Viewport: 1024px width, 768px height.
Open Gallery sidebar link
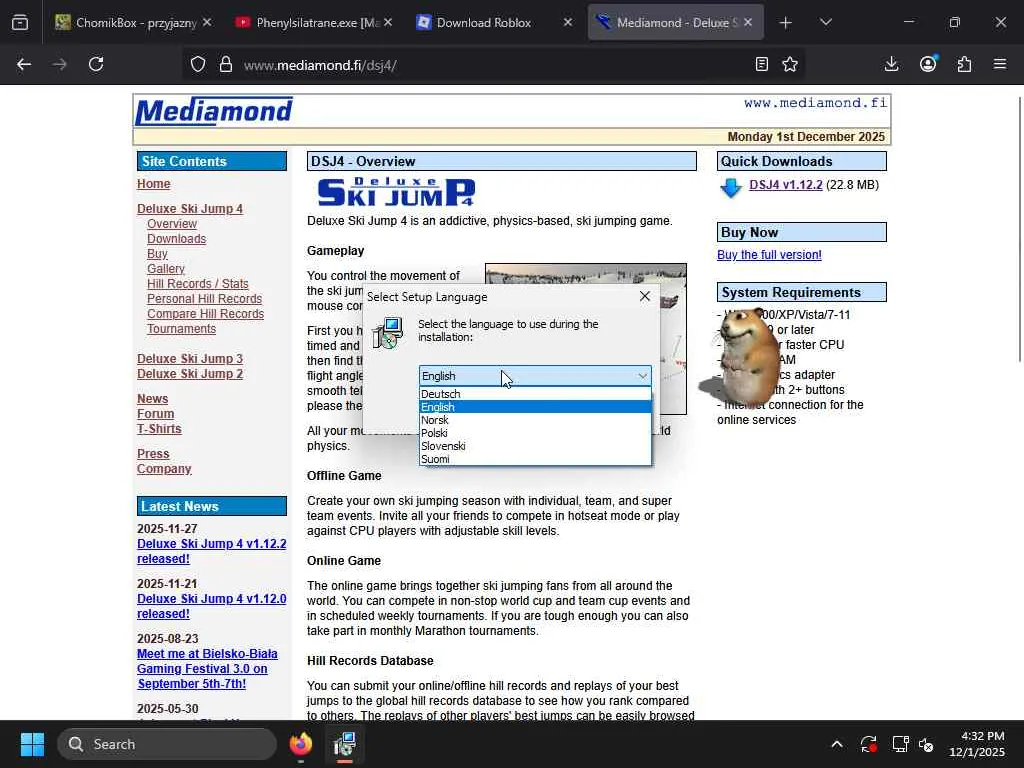tap(166, 269)
